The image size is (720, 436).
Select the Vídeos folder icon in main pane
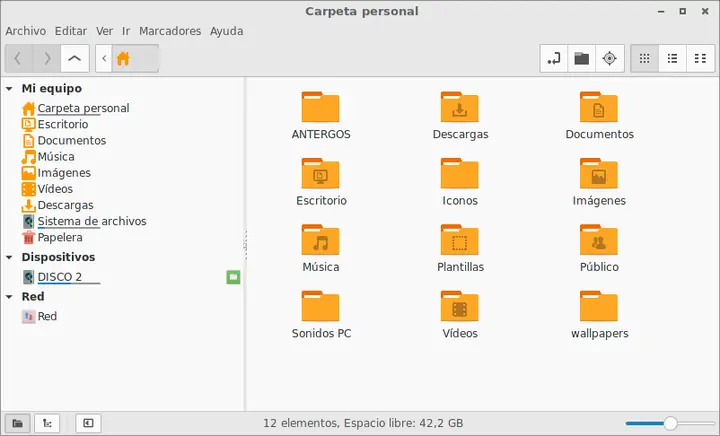tap(460, 306)
